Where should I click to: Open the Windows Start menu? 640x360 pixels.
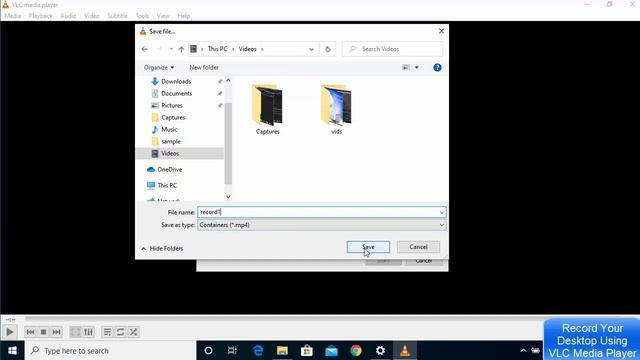tap(12, 351)
